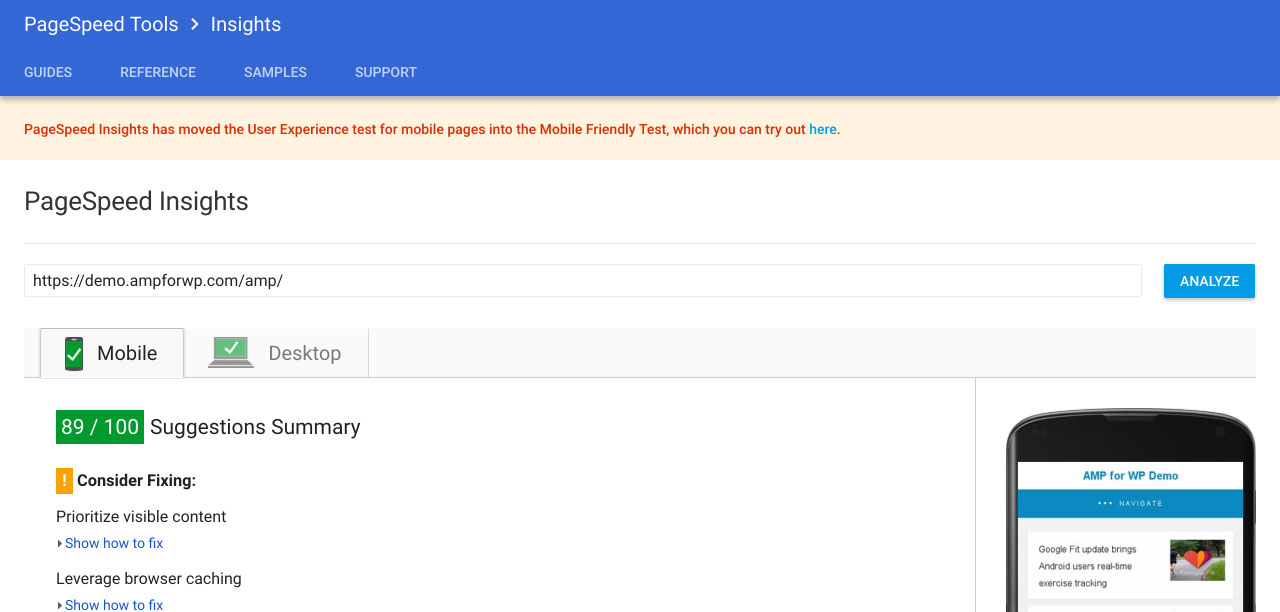1280x612 pixels.
Task: Click the 'Google Fit update brings' article text
Action: click(1087, 549)
